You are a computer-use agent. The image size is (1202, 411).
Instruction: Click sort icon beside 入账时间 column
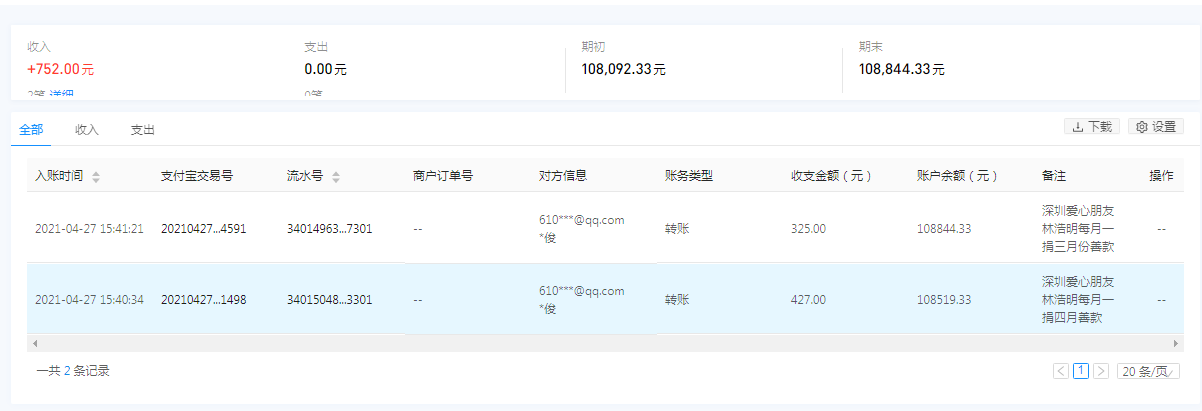point(96,177)
